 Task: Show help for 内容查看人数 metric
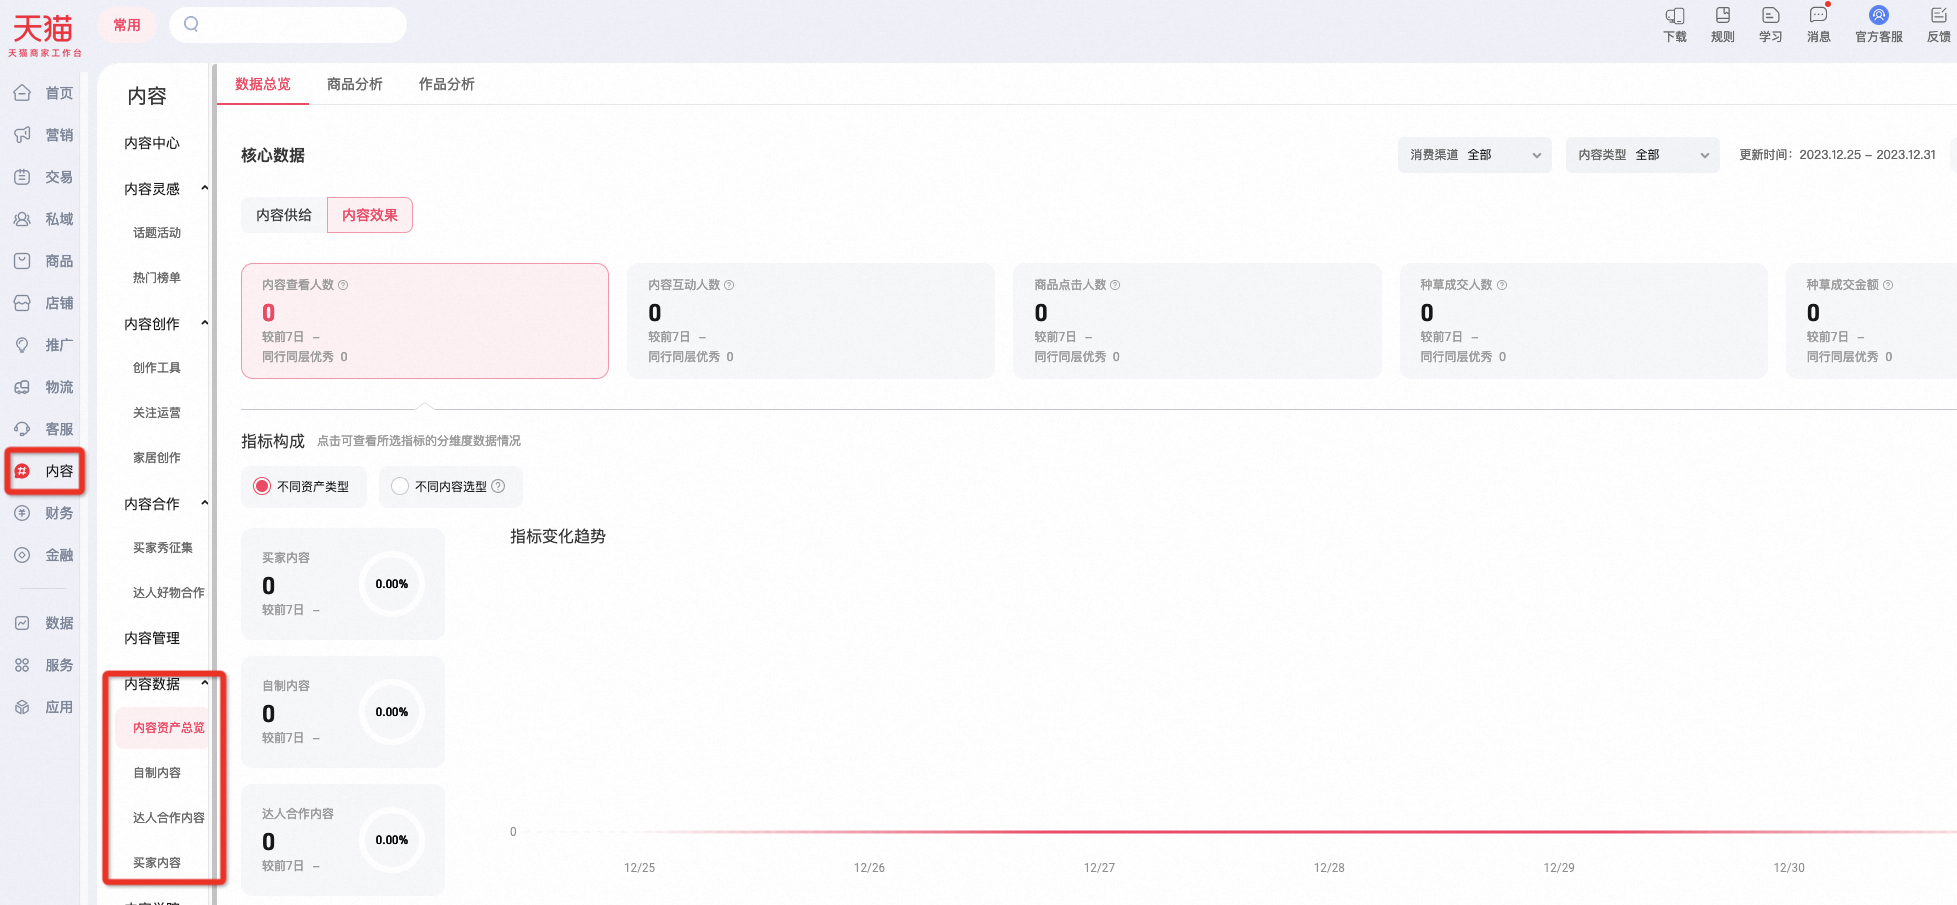[x=343, y=285]
